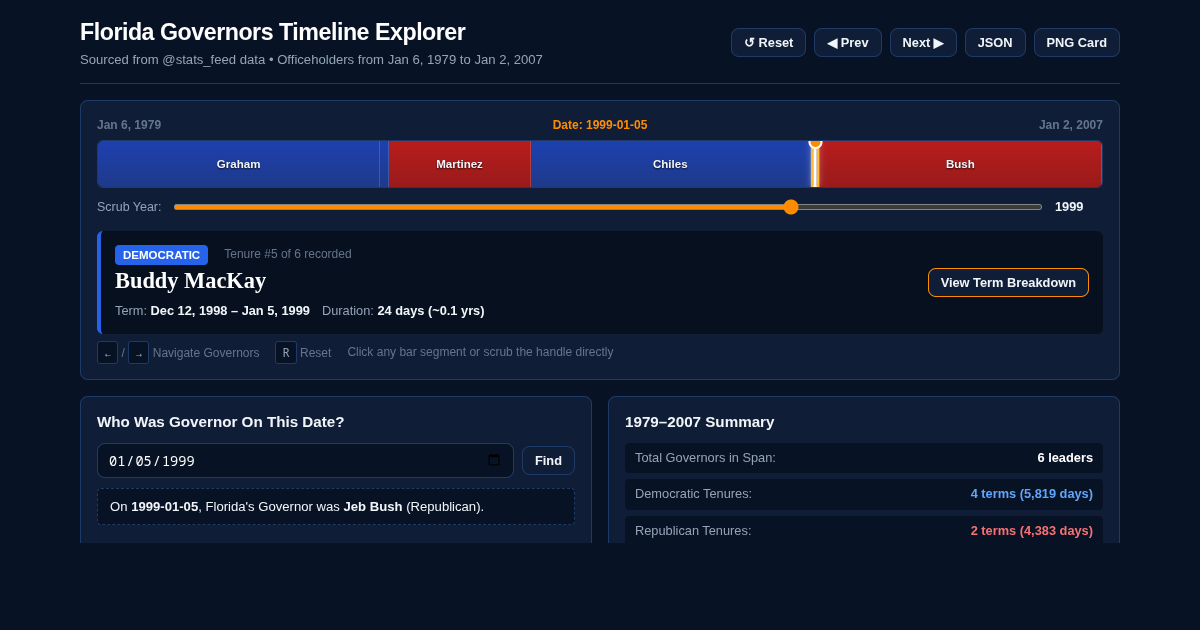Click the R key reset hint icon
This screenshot has height=630, width=1200.
click(286, 353)
